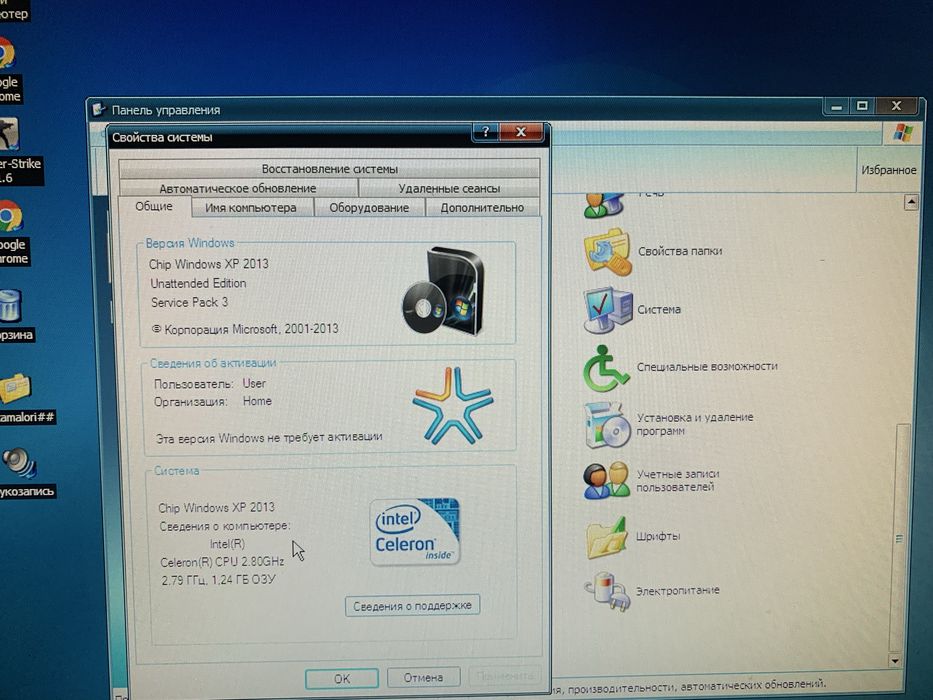Open the Система monitor icon in Control Panel

(x=608, y=310)
